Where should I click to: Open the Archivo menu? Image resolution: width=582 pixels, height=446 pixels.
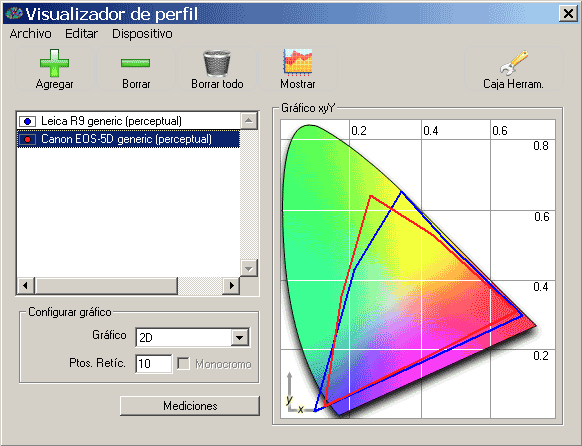click(30, 34)
